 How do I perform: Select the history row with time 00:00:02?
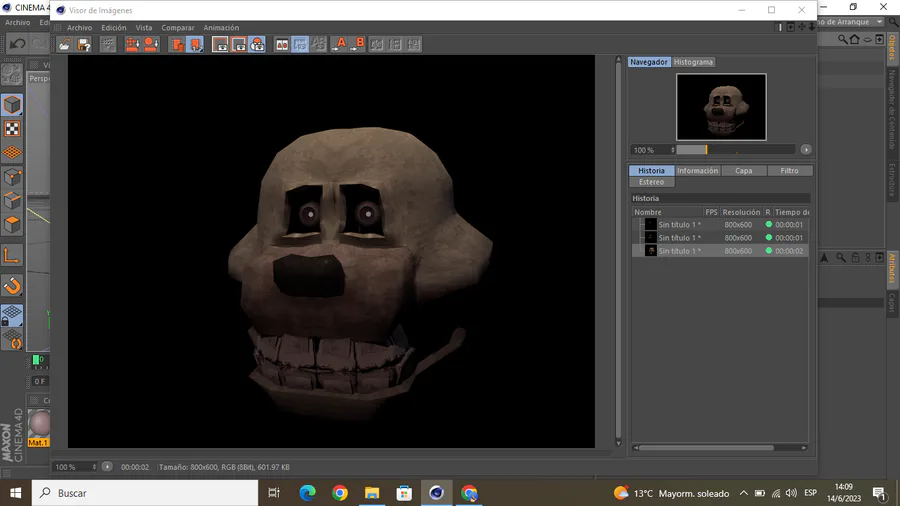point(720,251)
